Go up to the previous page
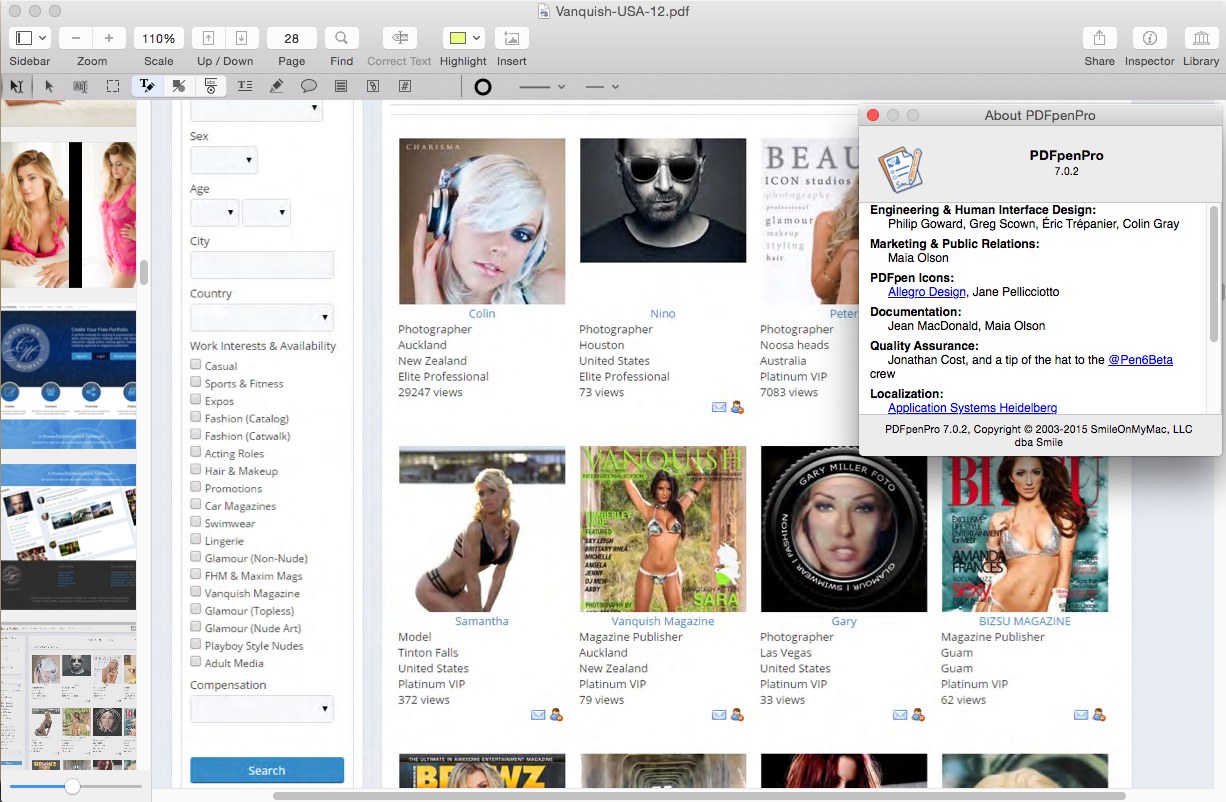1226x802 pixels. pos(208,38)
